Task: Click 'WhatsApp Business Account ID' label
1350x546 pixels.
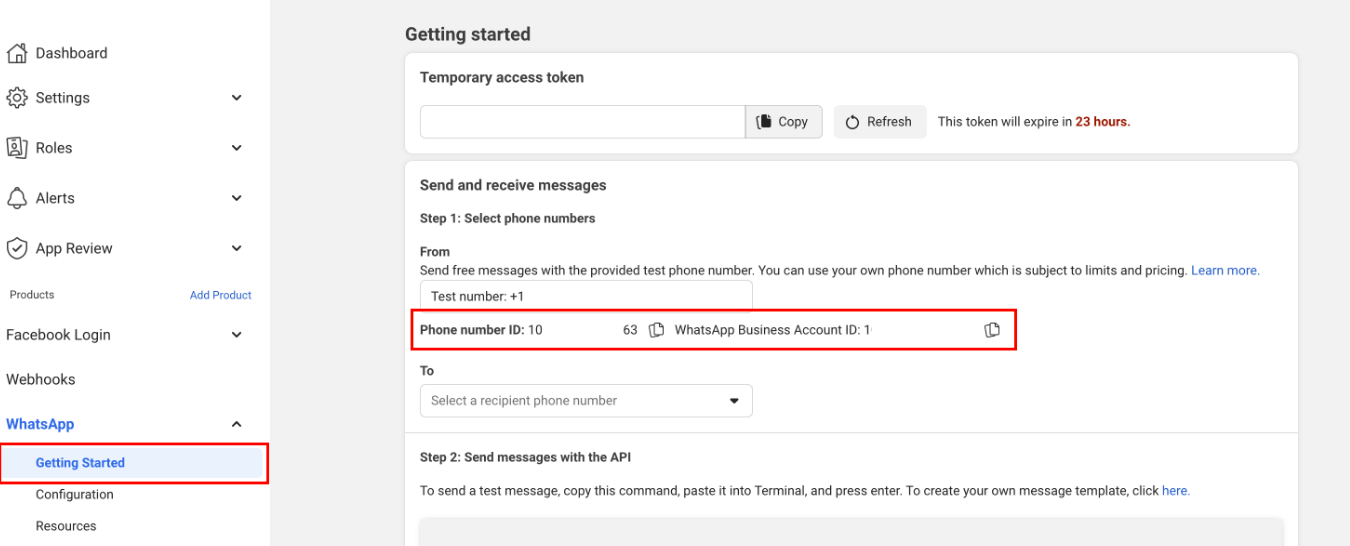Action: pos(768,330)
